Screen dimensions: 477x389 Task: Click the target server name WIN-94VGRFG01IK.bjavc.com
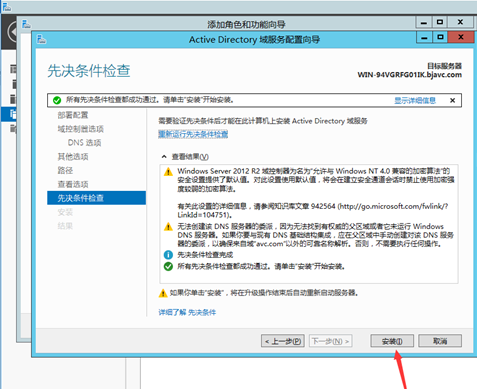(410, 75)
